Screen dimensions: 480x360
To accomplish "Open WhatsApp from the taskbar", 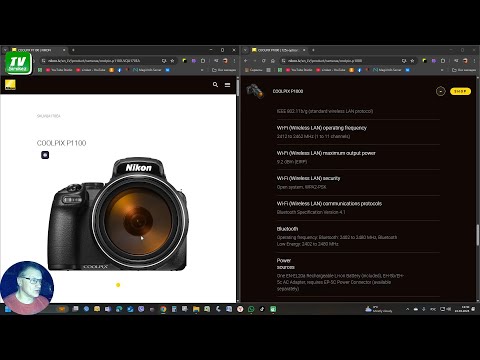I will (x=251, y=309).
